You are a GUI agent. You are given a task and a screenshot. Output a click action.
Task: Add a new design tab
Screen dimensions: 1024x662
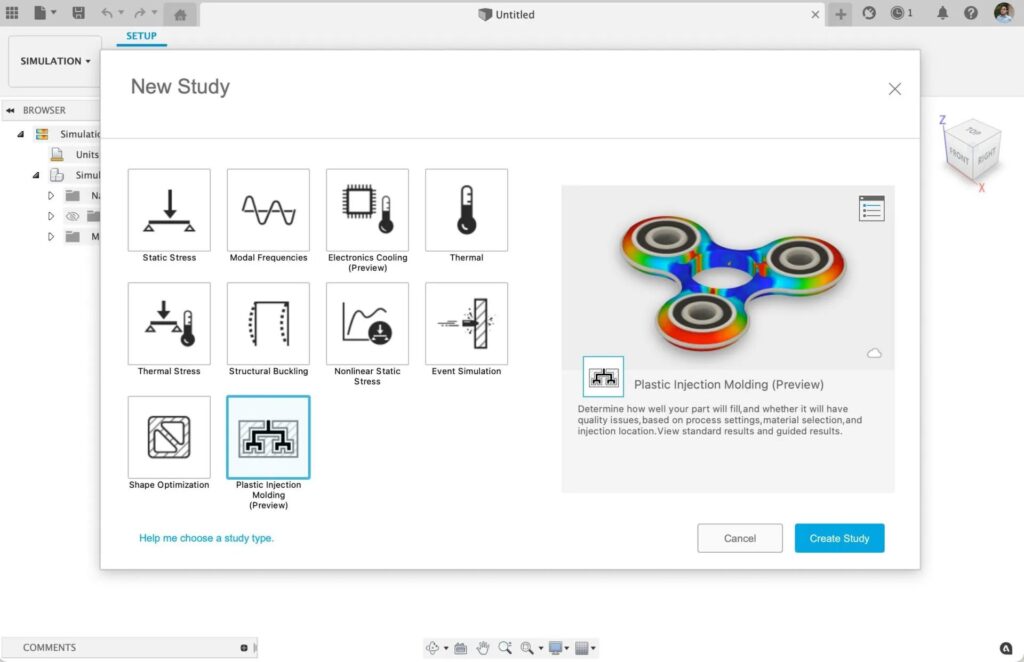tap(840, 14)
